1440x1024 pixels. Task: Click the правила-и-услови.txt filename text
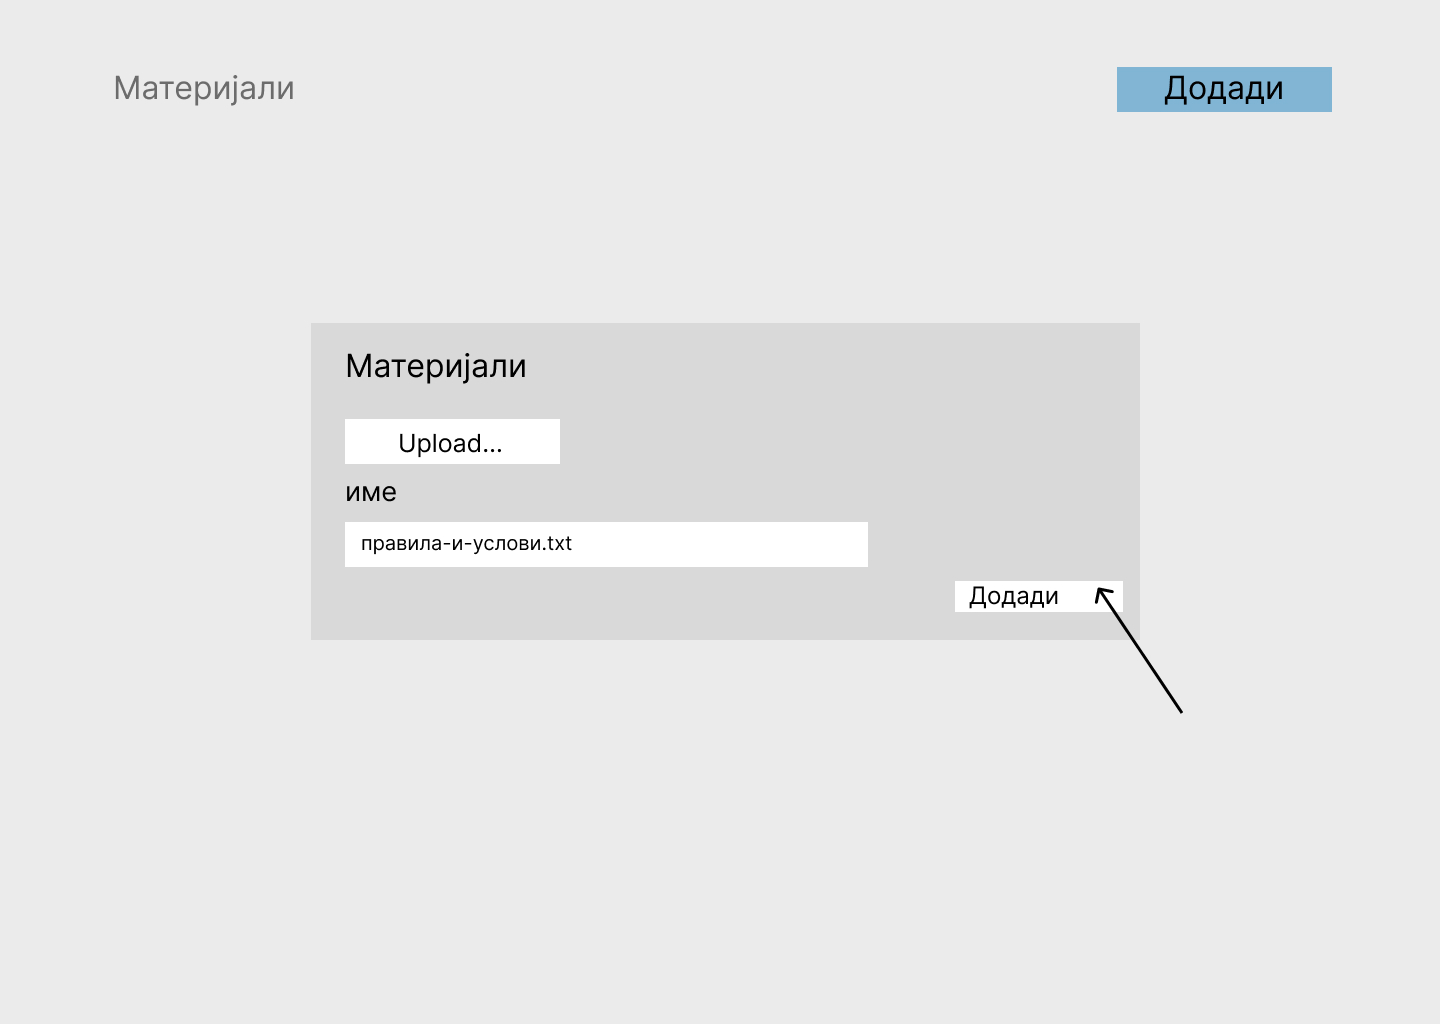[x=466, y=544]
